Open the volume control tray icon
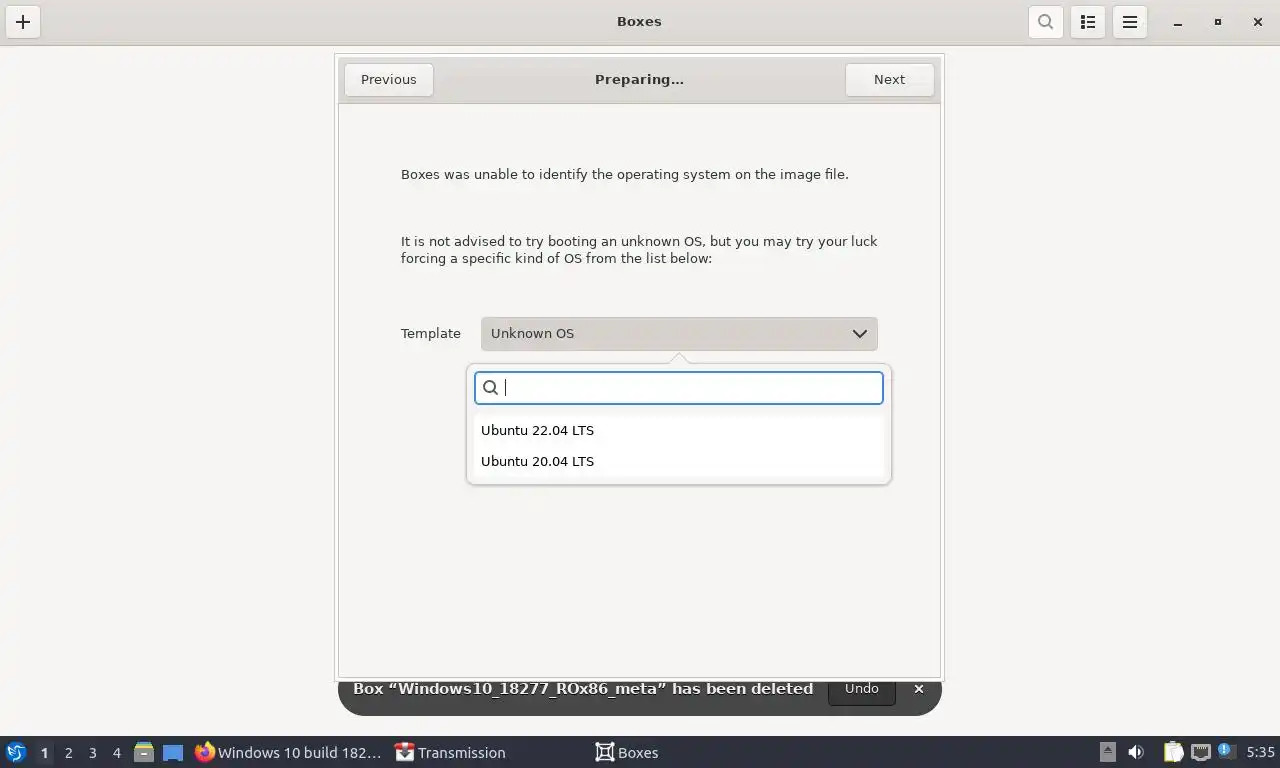This screenshot has width=1280, height=768. click(1136, 752)
